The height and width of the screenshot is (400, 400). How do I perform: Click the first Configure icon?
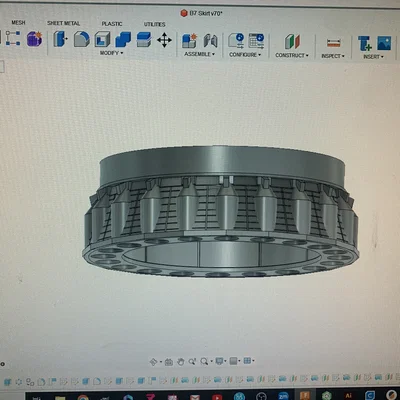coord(236,41)
